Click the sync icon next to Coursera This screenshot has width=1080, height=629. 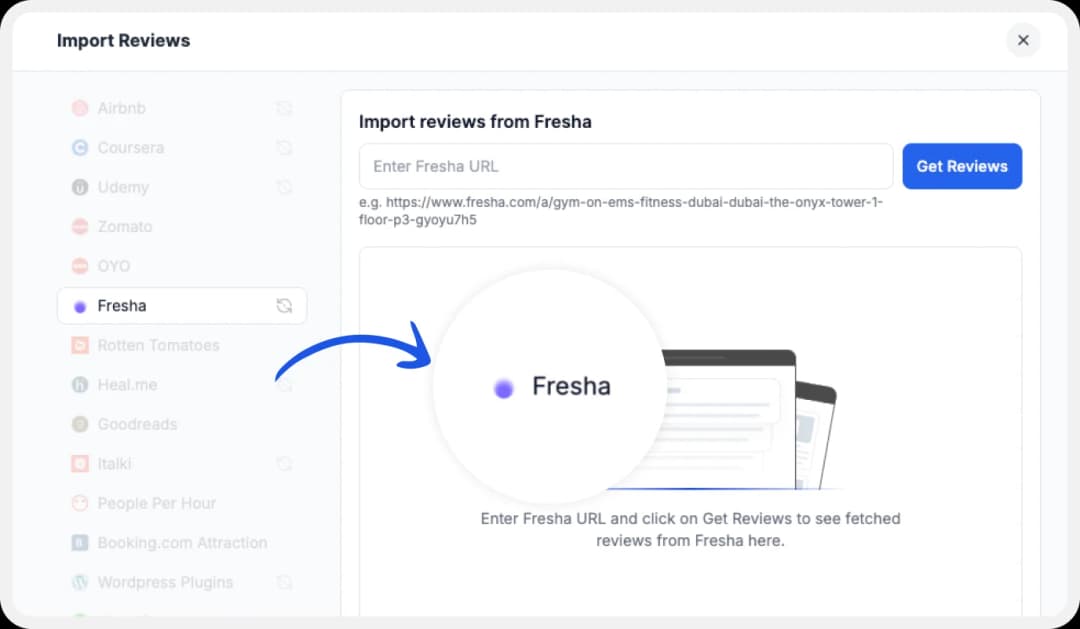(x=284, y=147)
